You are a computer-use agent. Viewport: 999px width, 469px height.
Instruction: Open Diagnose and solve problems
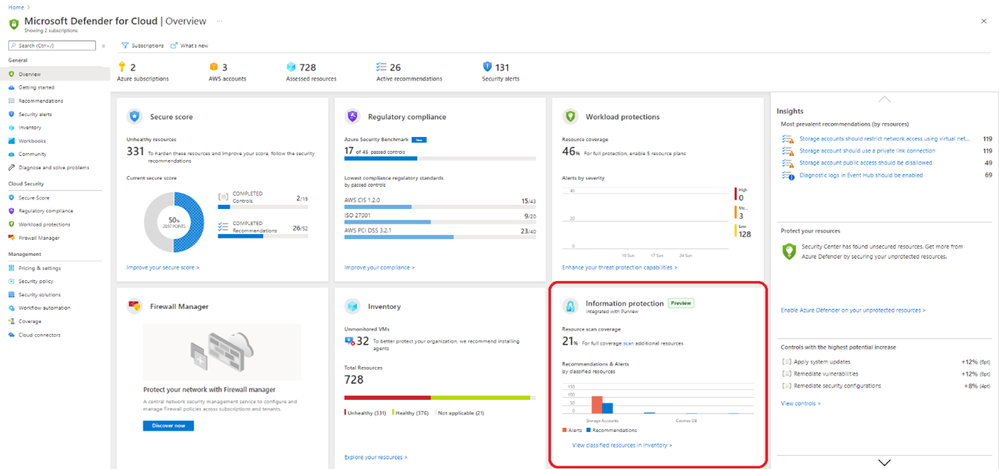(x=54, y=168)
